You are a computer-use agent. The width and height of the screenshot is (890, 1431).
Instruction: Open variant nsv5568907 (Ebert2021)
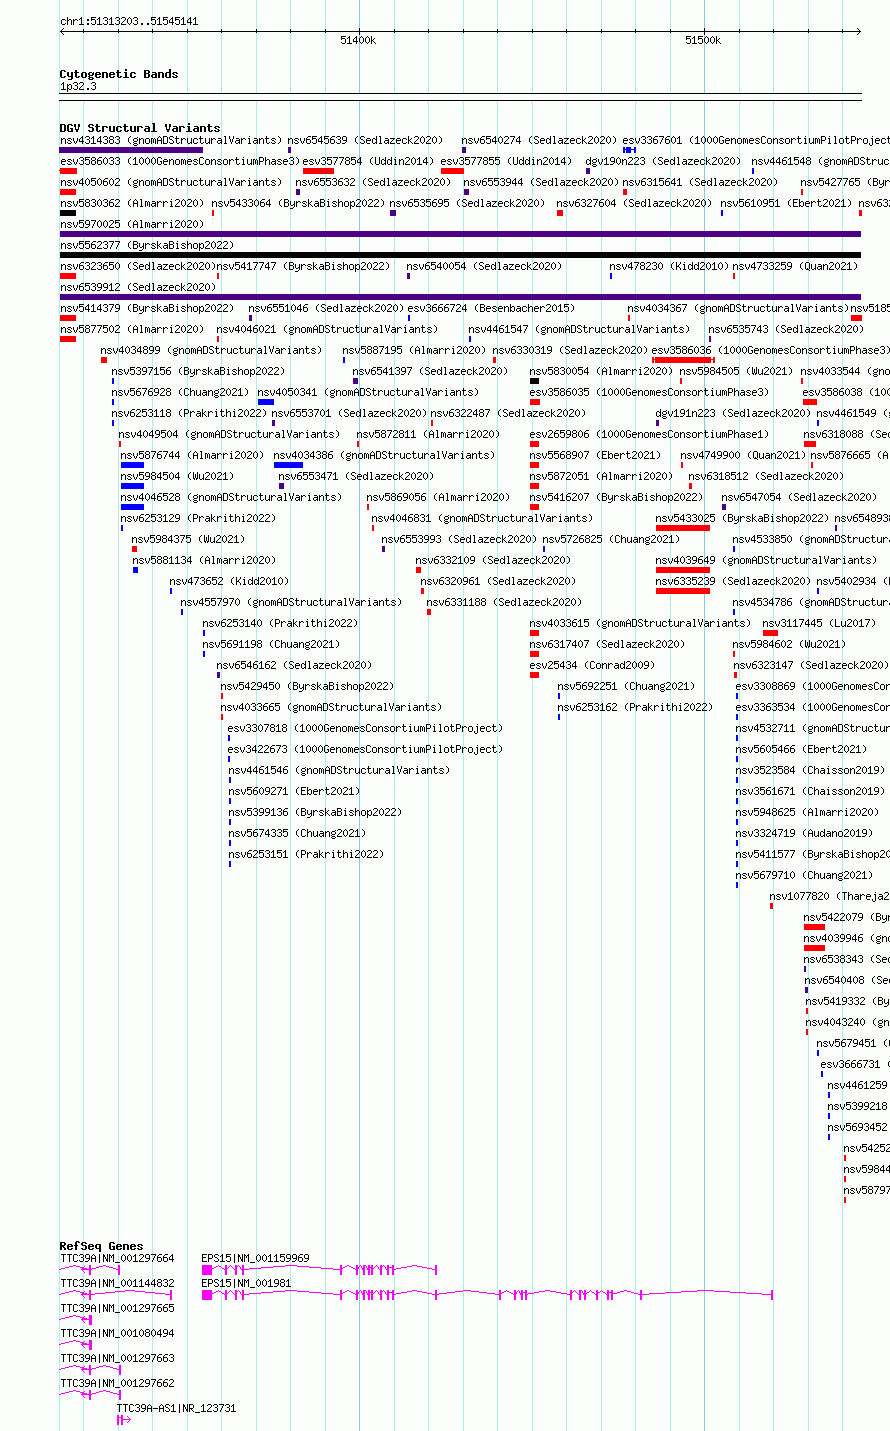click(595, 455)
